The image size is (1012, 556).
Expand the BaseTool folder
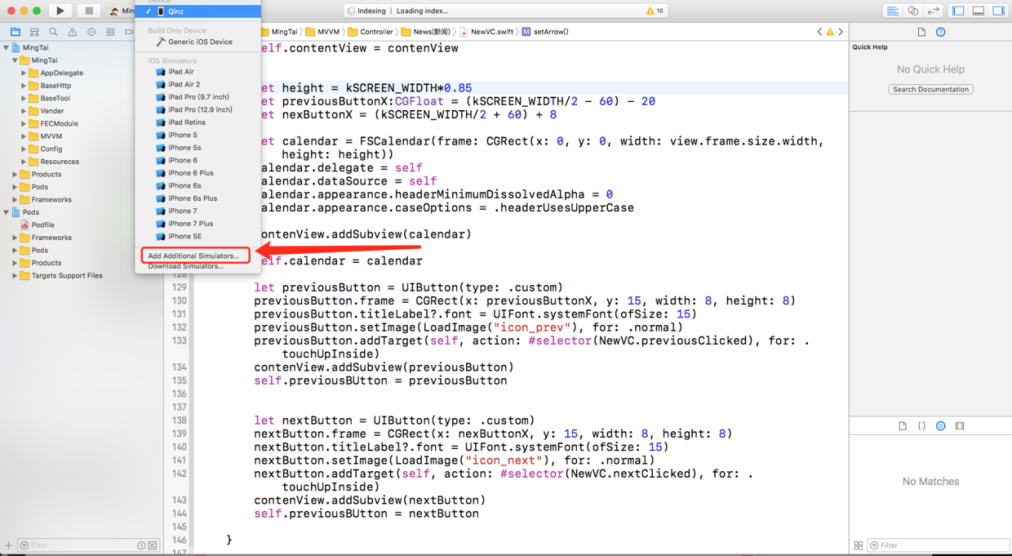[24, 98]
